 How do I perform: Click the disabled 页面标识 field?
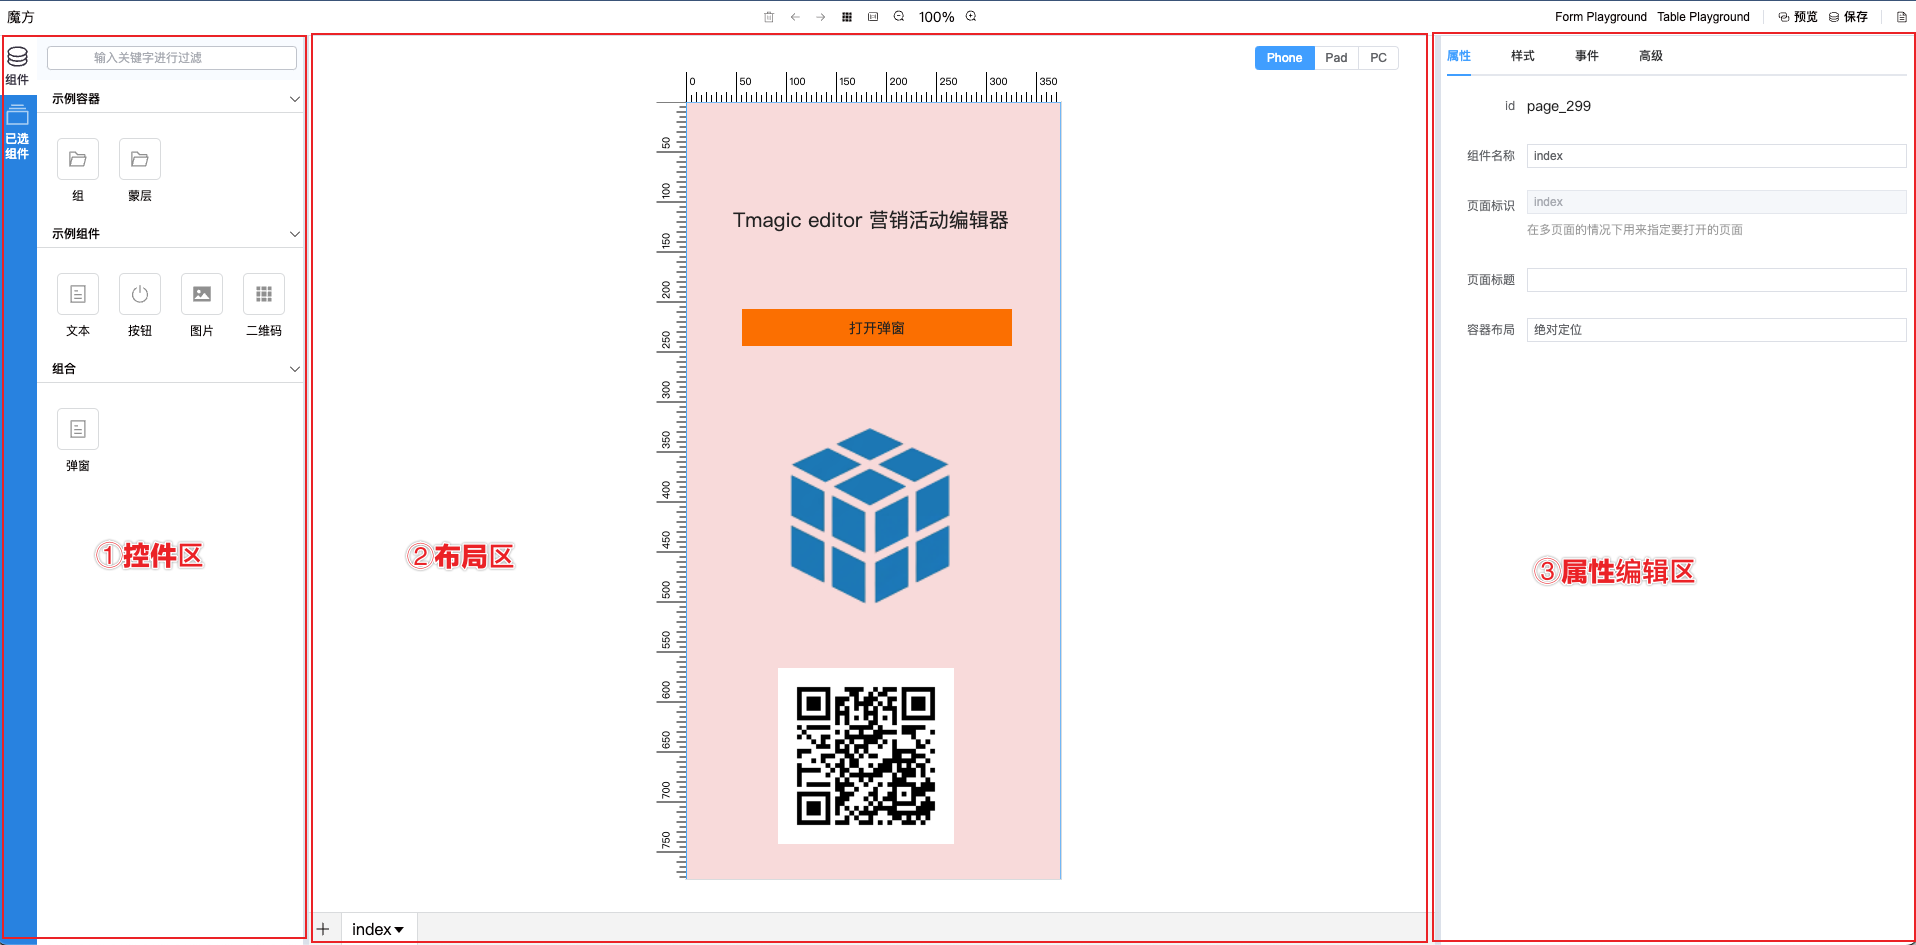pos(1716,202)
